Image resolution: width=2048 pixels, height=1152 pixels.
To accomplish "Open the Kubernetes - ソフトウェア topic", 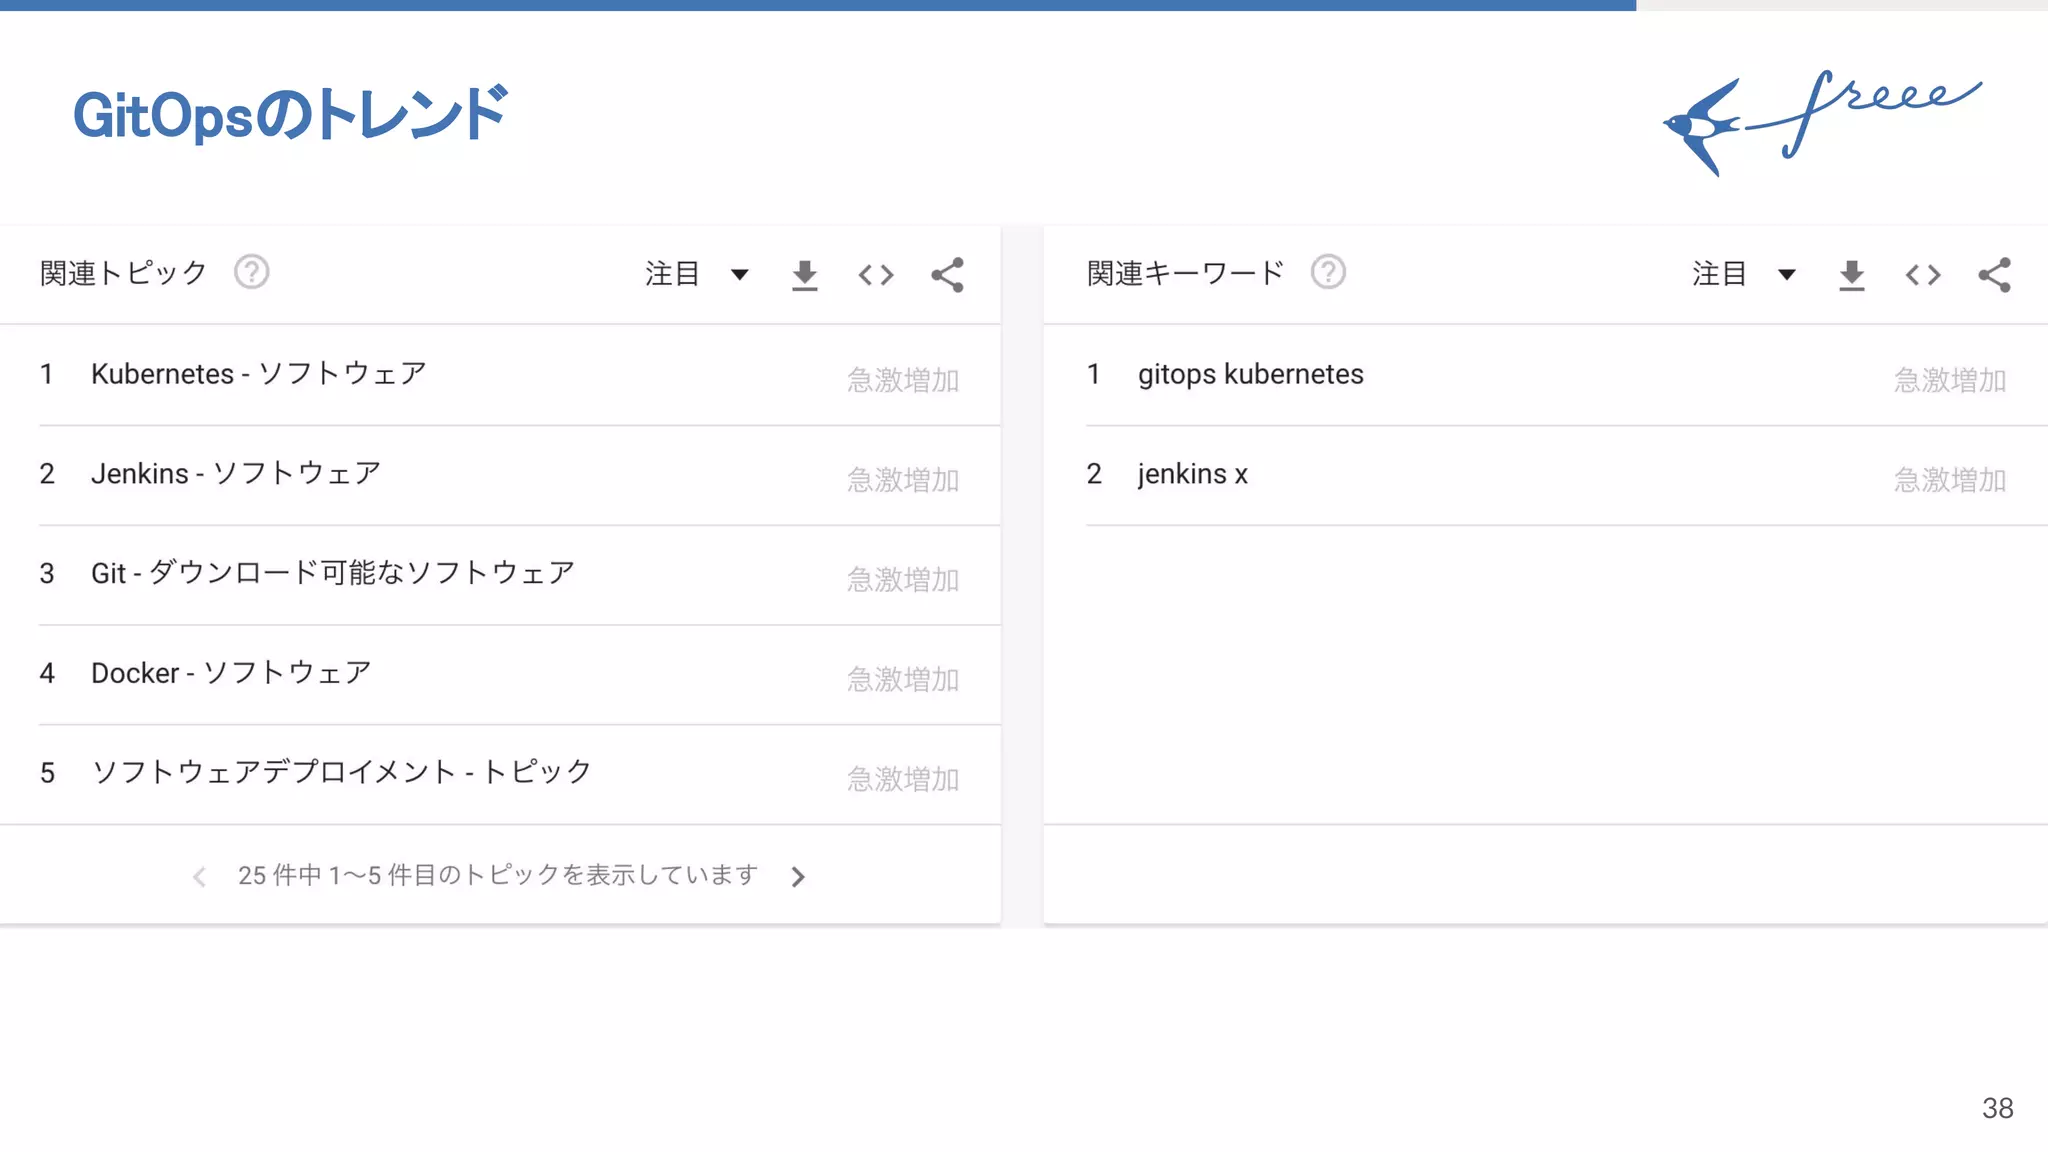I will pyautogui.click(x=259, y=374).
